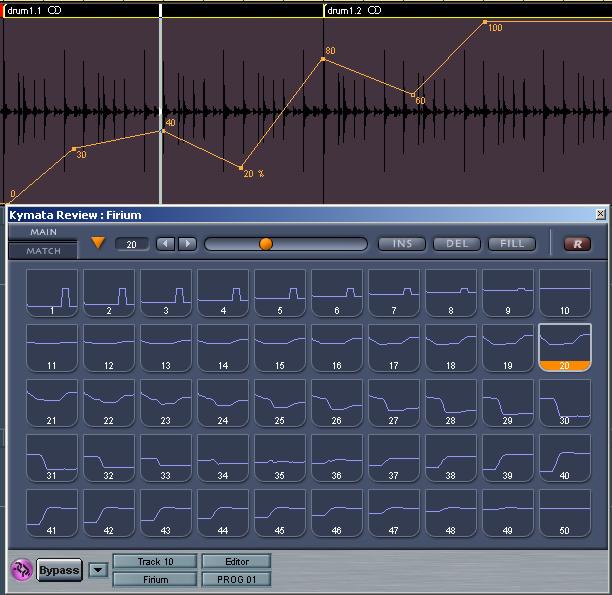The height and width of the screenshot is (595, 612).
Task: Click the snapshot number field showing 20
Action: [132, 244]
